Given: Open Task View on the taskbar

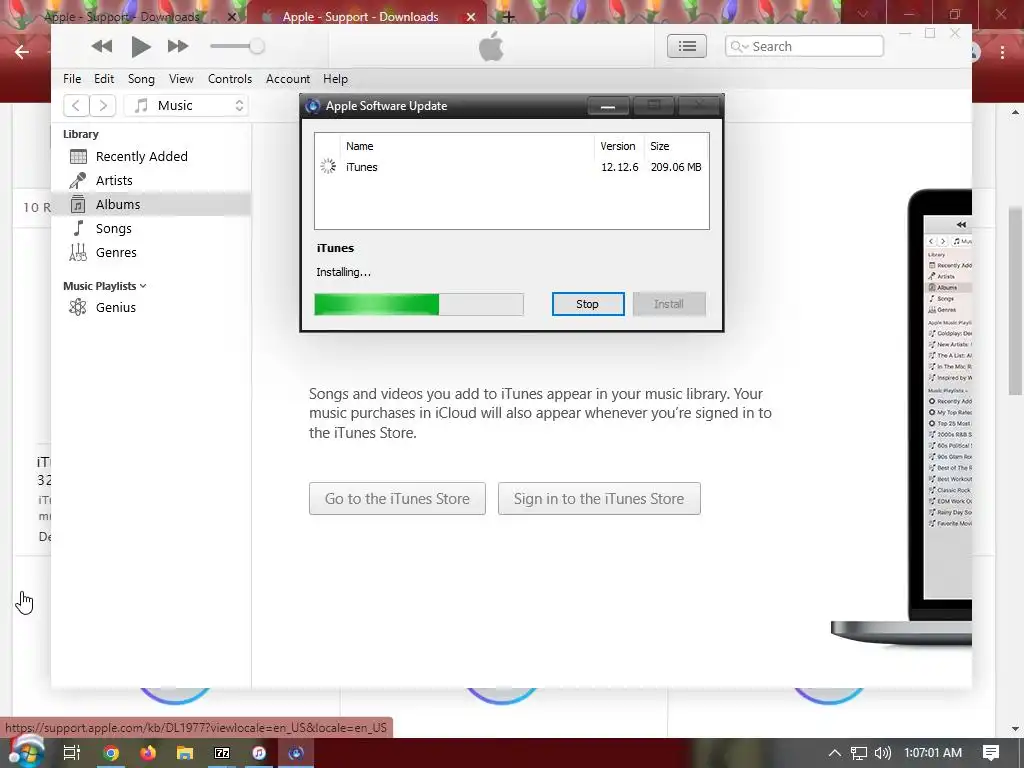Looking at the screenshot, I should (x=72, y=753).
